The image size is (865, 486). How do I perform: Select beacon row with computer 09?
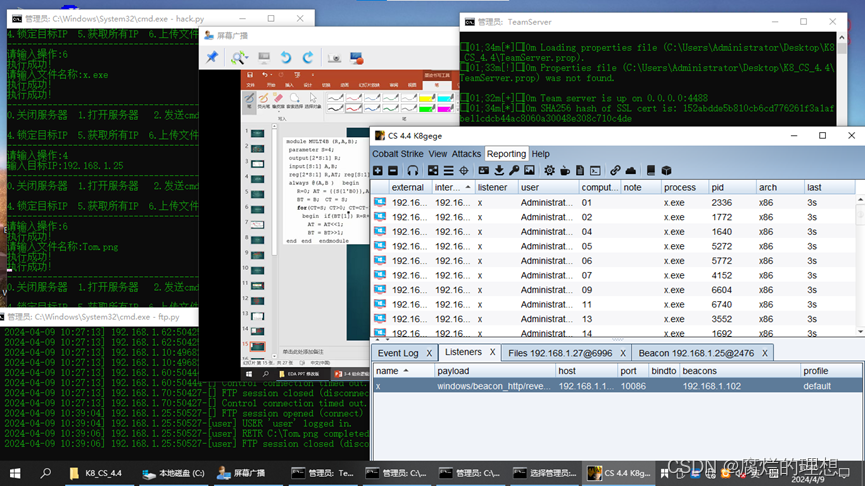(x=613, y=290)
